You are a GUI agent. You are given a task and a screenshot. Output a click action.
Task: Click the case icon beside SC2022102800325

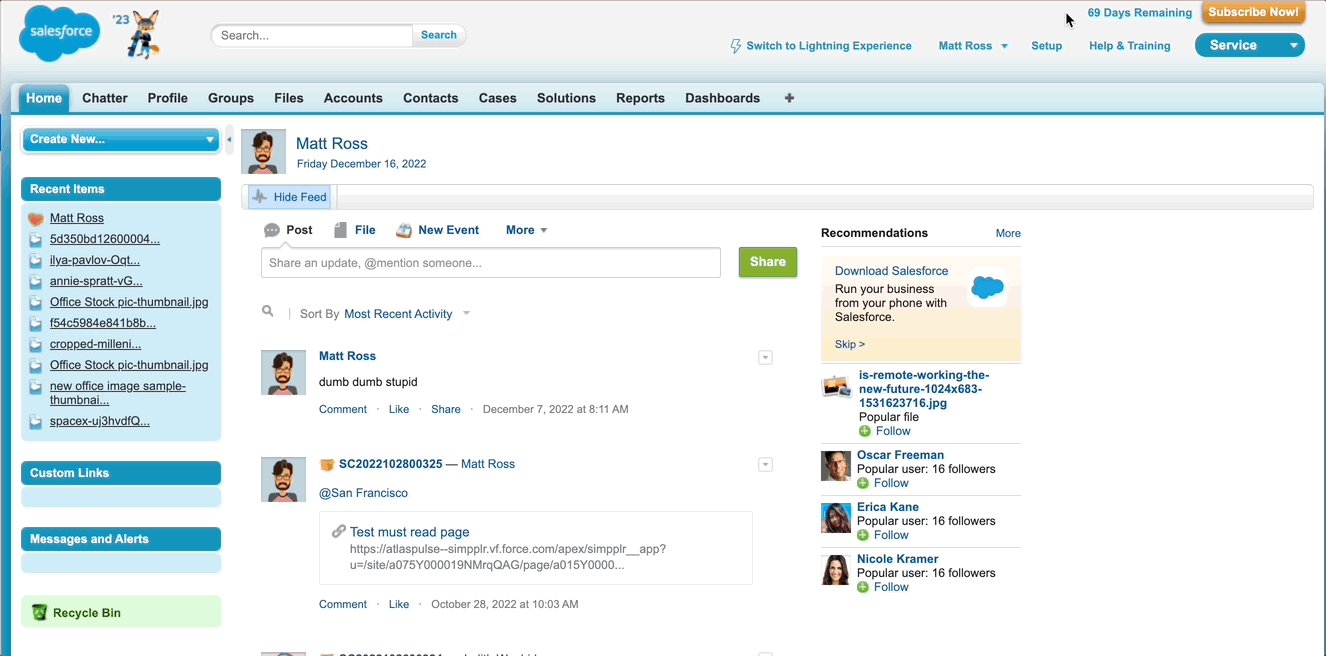(x=327, y=464)
